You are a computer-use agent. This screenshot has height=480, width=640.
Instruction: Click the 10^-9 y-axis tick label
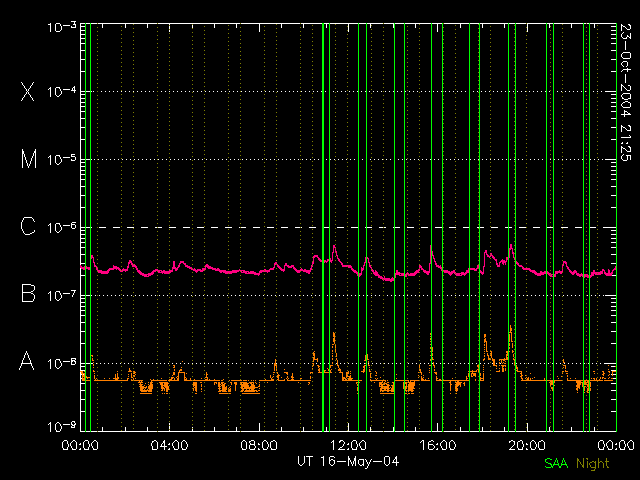(x=62, y=427)
